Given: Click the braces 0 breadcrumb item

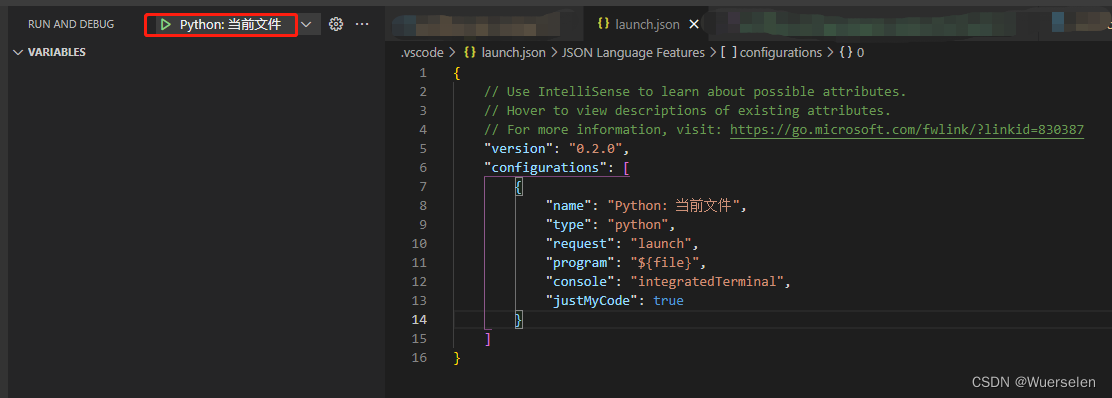Looking at the screenshot, I should (852, 52).
